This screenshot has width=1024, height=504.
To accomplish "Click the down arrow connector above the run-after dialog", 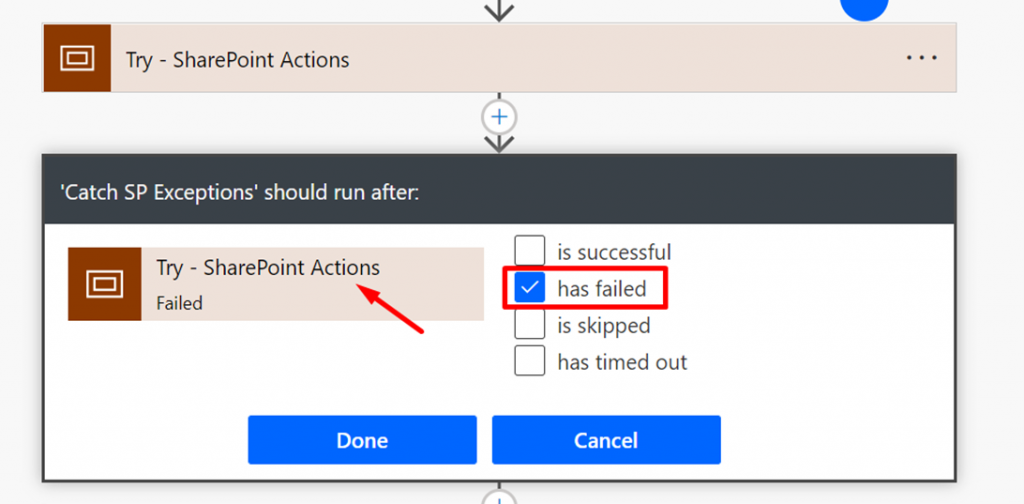I will pos(499,143).
